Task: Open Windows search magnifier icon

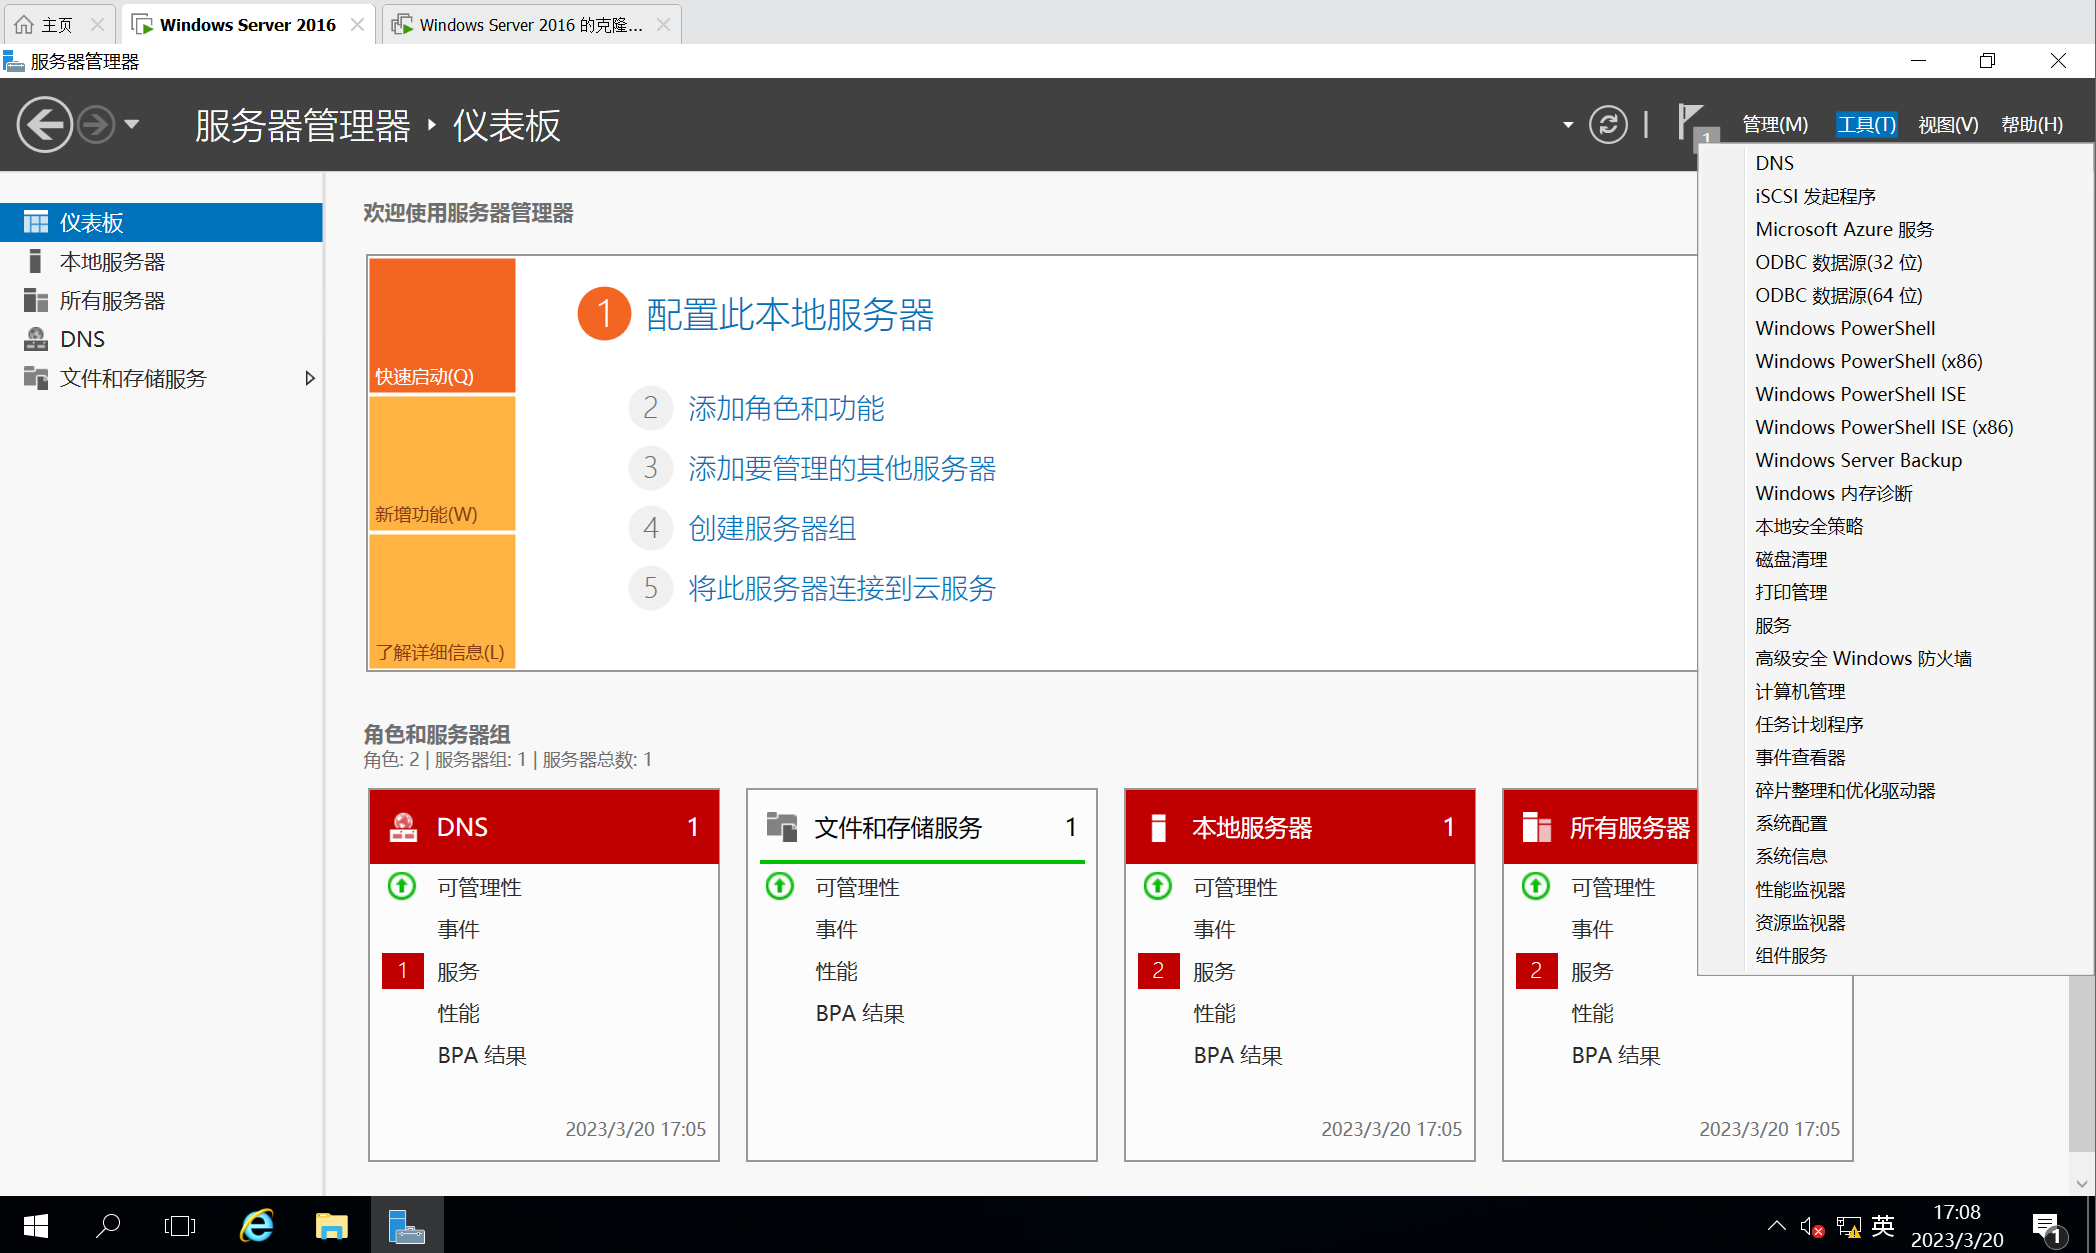Action: coord(108,1225)
